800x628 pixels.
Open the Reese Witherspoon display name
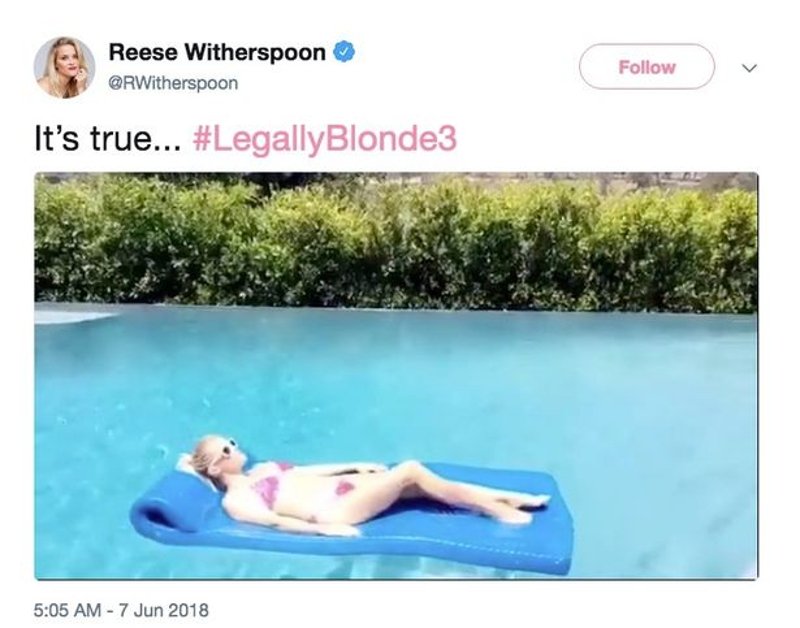tap(217, 52)
